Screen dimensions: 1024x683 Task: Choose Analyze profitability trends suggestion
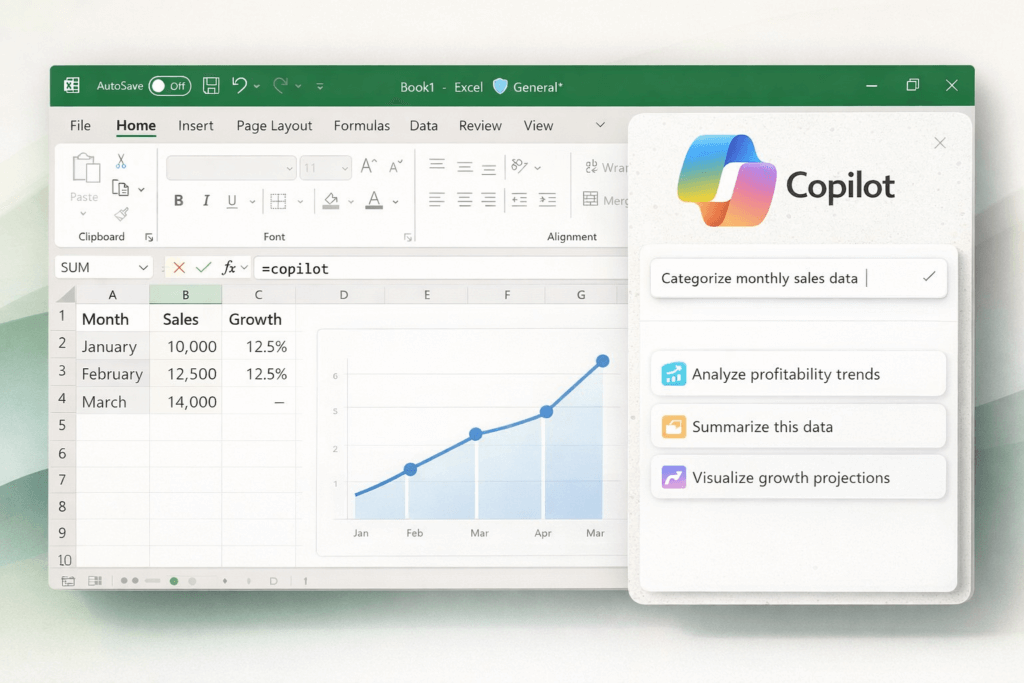[798, 373]
